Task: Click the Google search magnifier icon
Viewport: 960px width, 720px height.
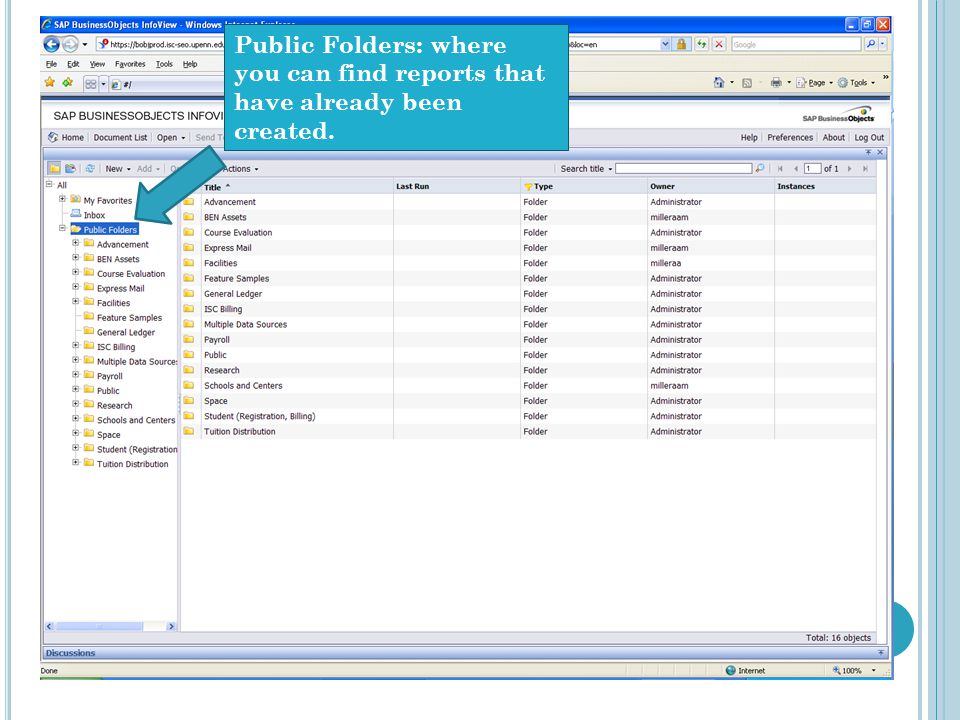Action: pyautogui.click(x=871, y=44)
